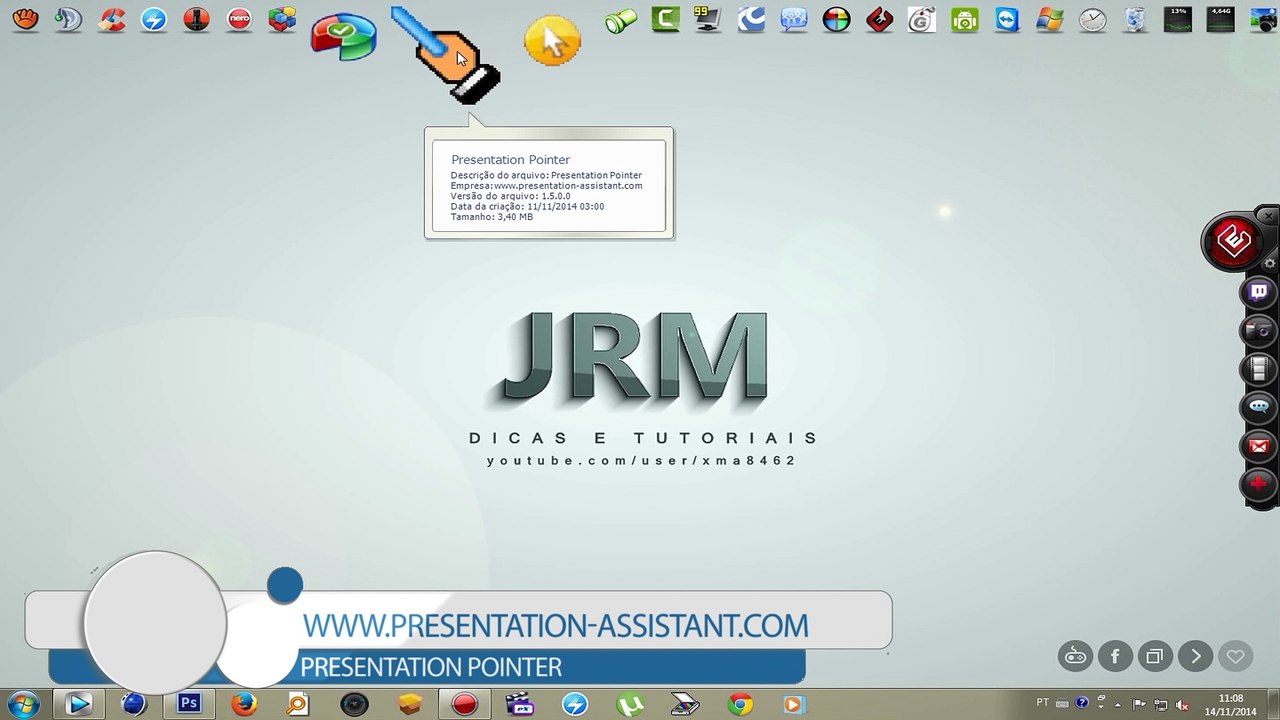
Task: Open the purple clapperboard taskbar icon
Action: [x=520, y=704]
